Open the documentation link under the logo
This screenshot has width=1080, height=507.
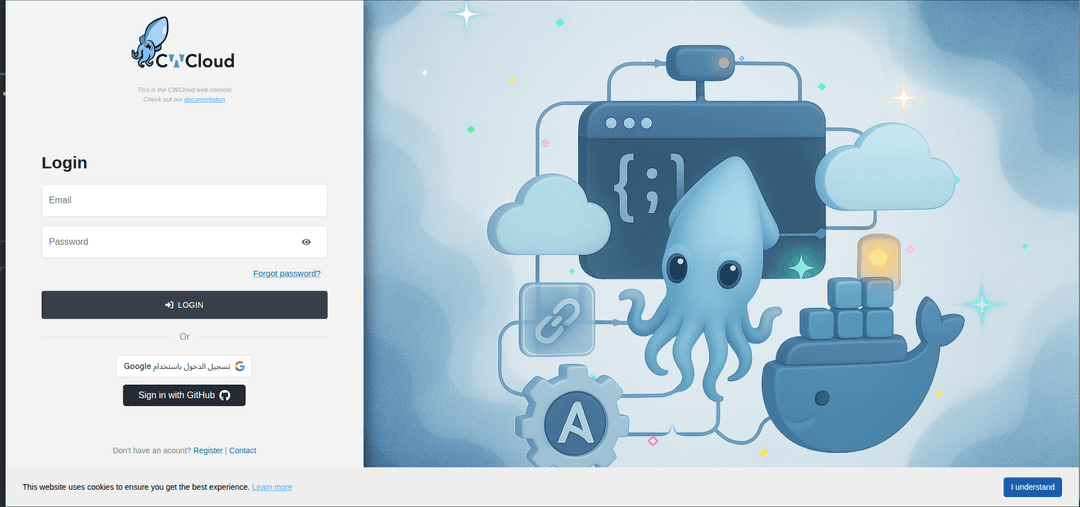[204, 100]
